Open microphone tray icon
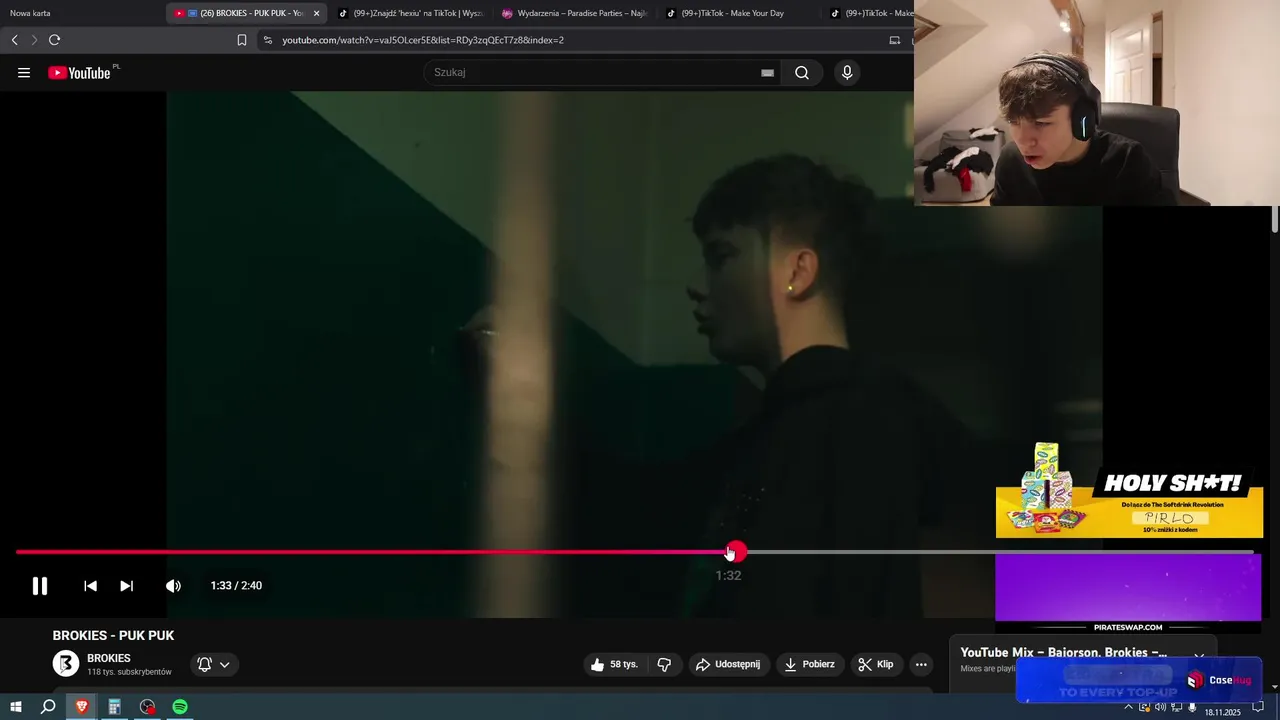This screenshot has height=720, width=1280. pos(1192,707)
